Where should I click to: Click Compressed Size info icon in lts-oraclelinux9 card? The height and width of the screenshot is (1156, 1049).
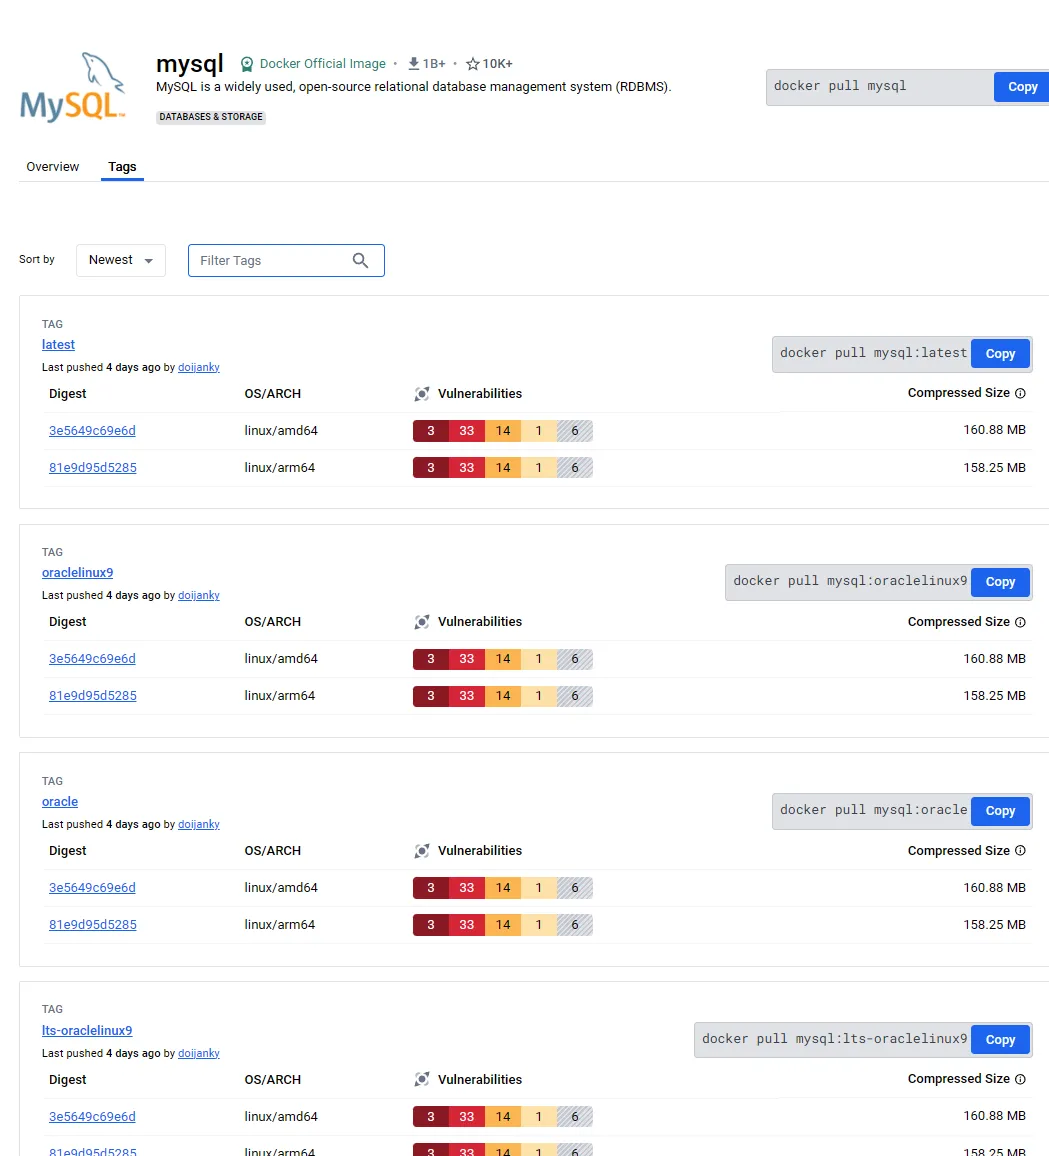click(x=1020, y=1079)
